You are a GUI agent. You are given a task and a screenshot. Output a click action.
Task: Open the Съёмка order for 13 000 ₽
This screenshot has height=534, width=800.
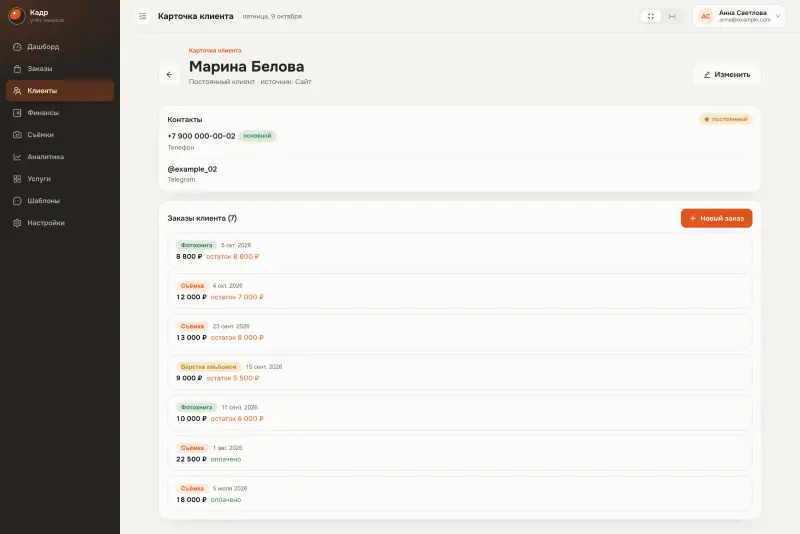(x=460, y=332)
